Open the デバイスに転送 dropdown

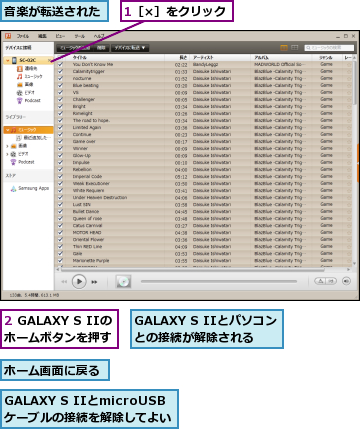coord(130,48)
